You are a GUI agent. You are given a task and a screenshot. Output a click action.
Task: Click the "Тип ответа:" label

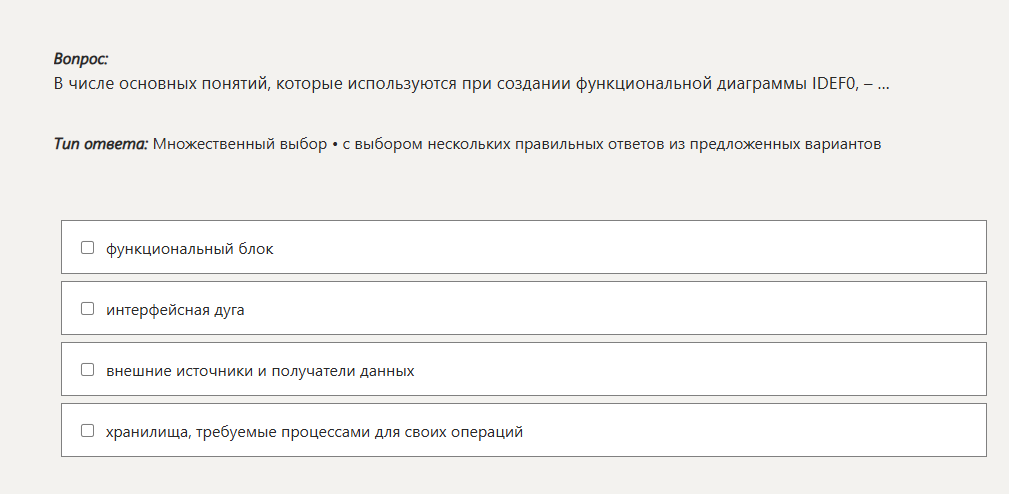101,144
